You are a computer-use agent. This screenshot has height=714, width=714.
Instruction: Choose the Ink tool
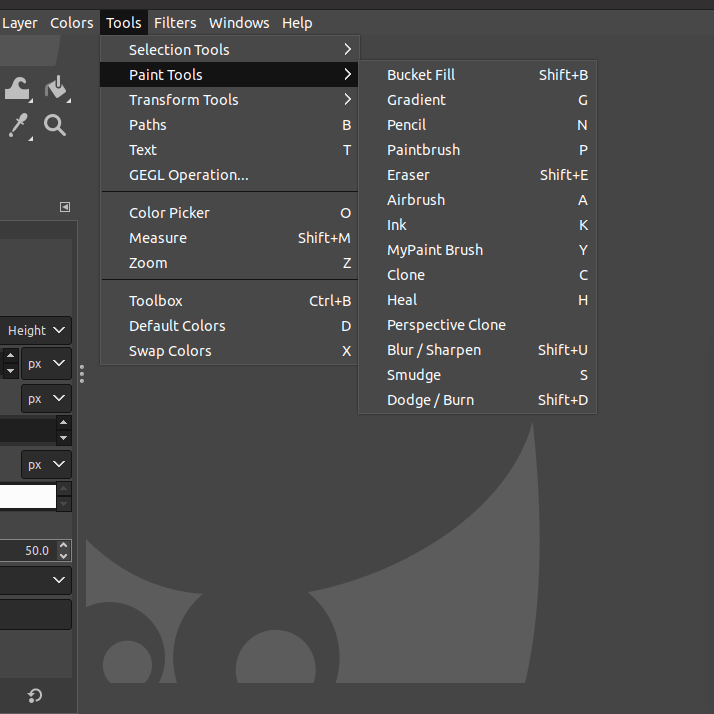(x=478, y=225)
